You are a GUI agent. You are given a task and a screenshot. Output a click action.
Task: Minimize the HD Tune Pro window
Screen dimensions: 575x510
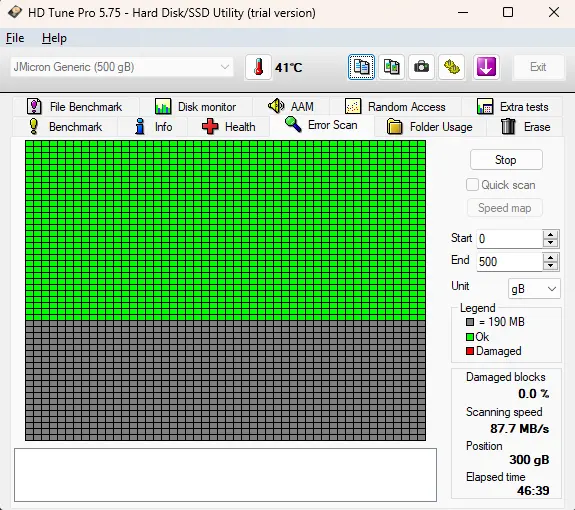[x=463, y=12]
